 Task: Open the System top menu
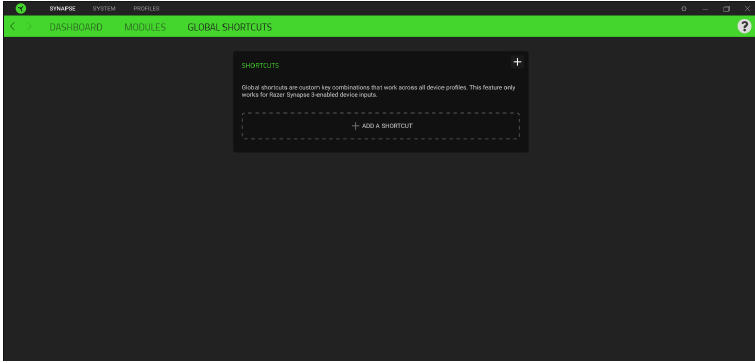(104, 9)
